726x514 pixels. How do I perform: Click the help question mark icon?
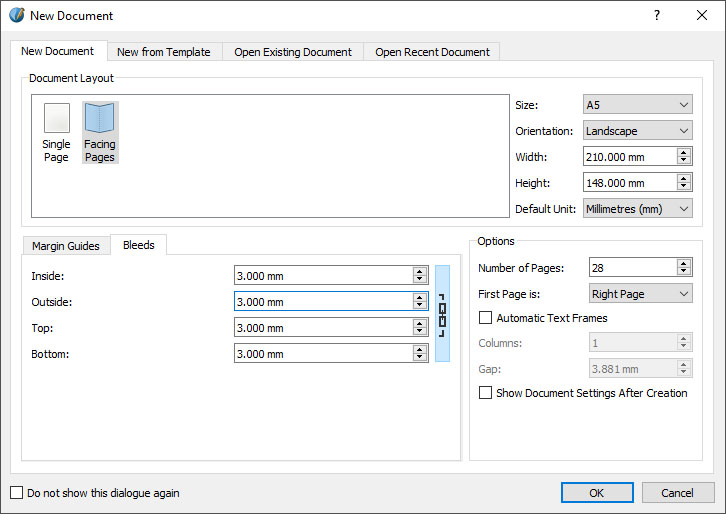[x=657, y=15]
